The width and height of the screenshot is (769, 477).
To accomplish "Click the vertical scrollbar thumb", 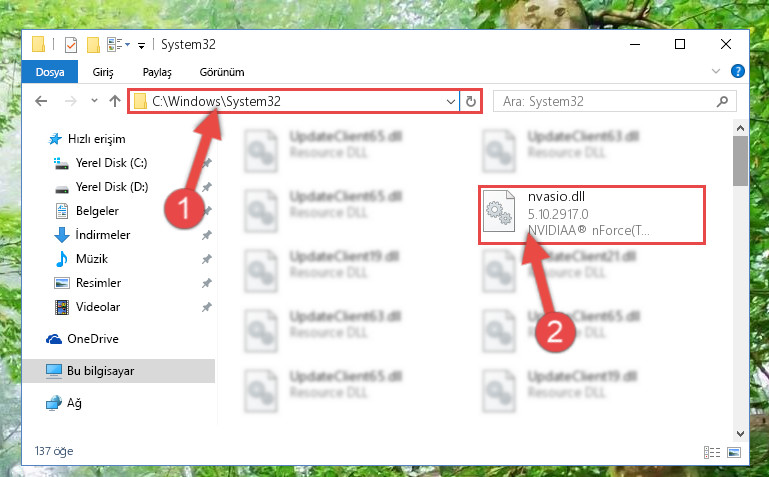I will click(x=740, y=161).
